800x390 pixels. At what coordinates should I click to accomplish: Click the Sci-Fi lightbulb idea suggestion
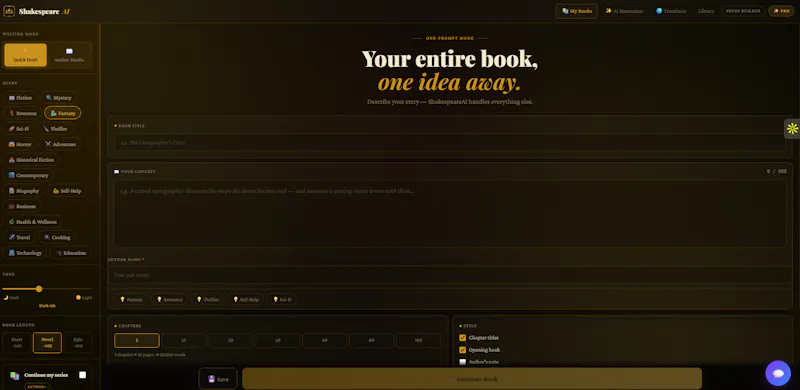click(x=282, y=299)
